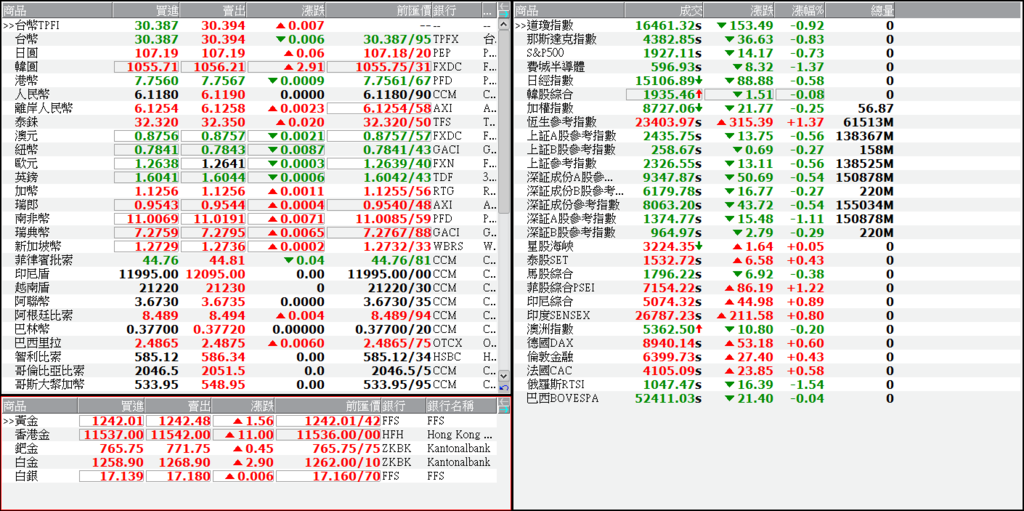Click forex panel 漲跌 column header
Viewport: 1024px width, 511px height.
[x=286, y=10]
